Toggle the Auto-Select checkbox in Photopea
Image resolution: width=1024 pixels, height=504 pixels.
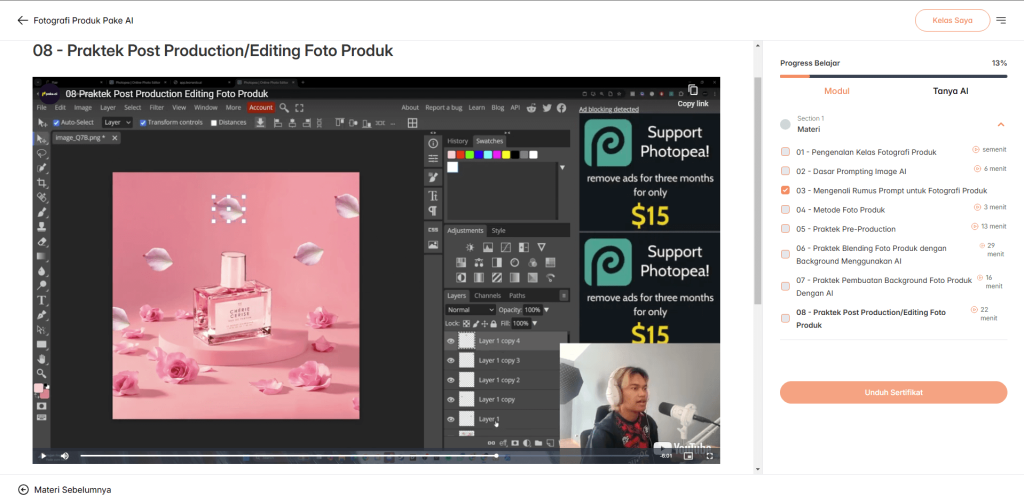point(56,122)
